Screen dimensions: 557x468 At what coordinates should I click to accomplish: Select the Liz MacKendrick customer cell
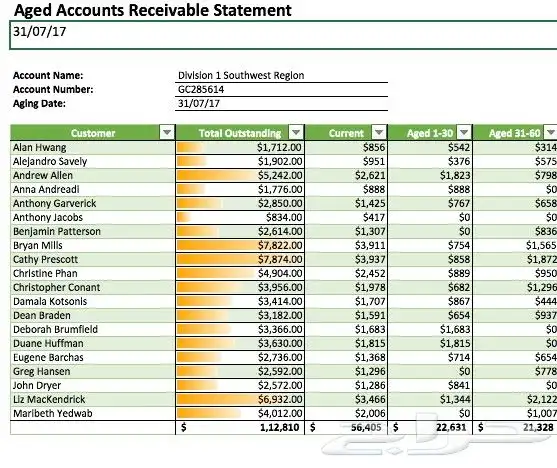93,399
